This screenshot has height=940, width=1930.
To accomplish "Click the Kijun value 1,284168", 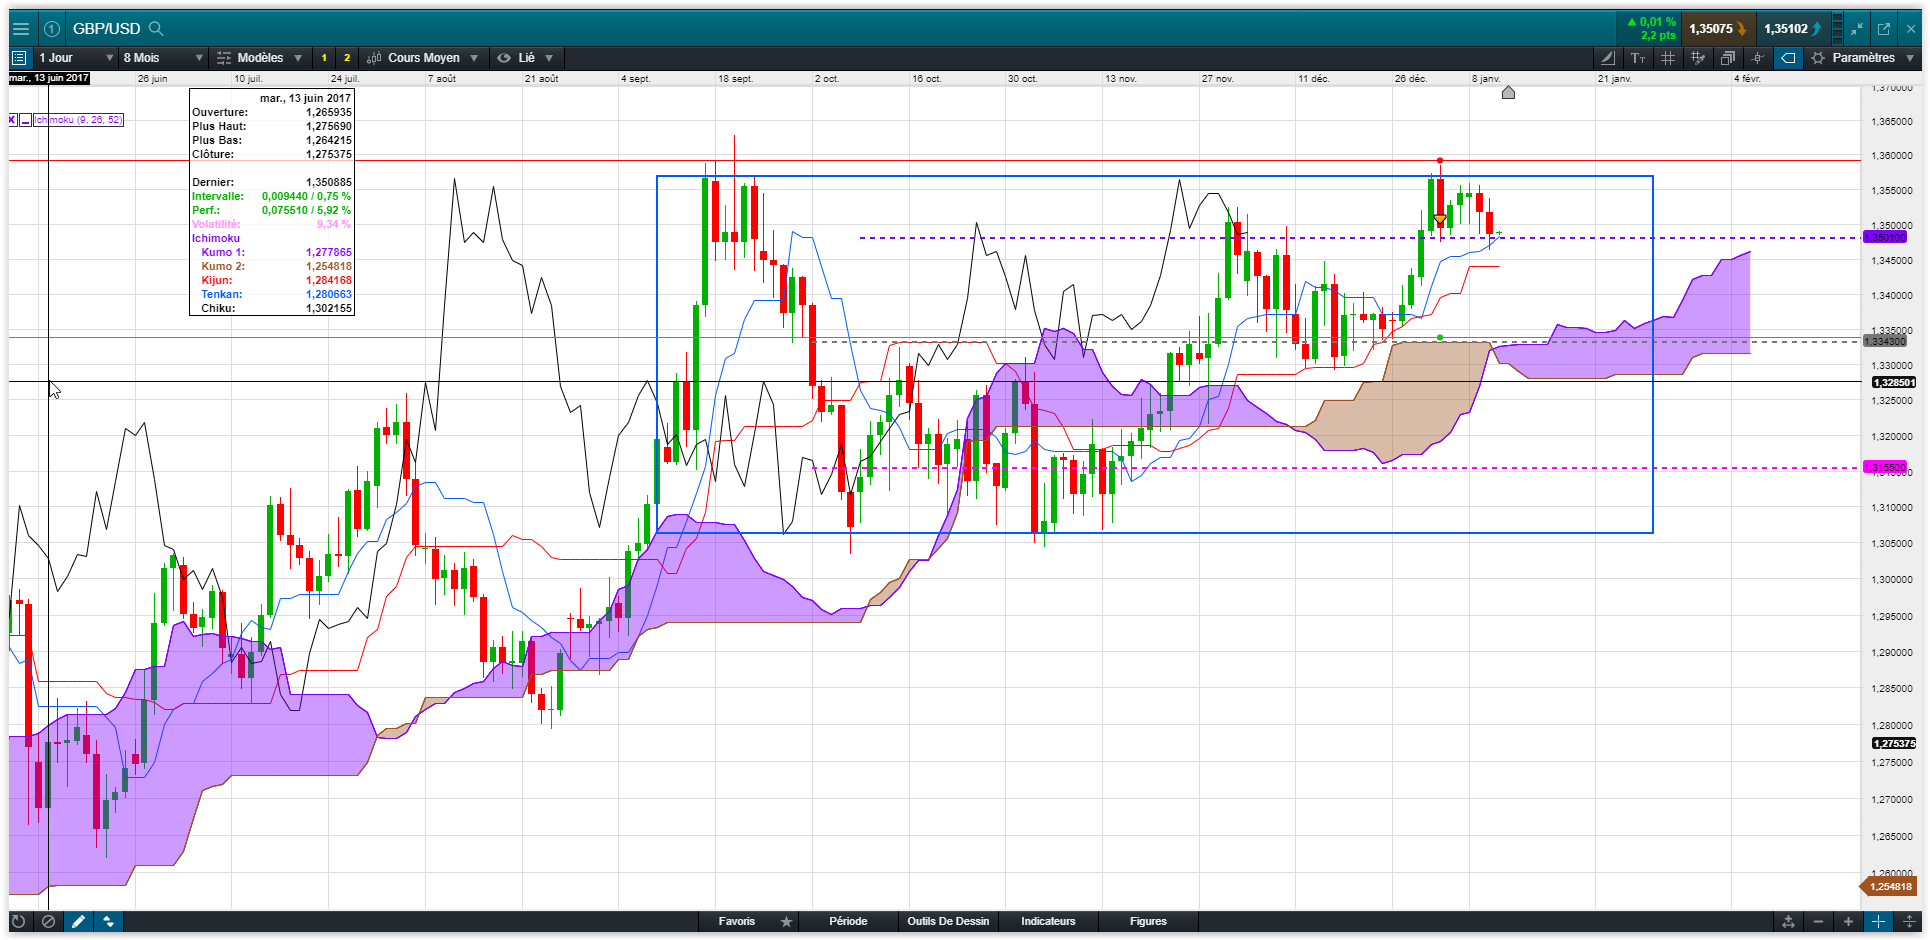I will point(329,281).
